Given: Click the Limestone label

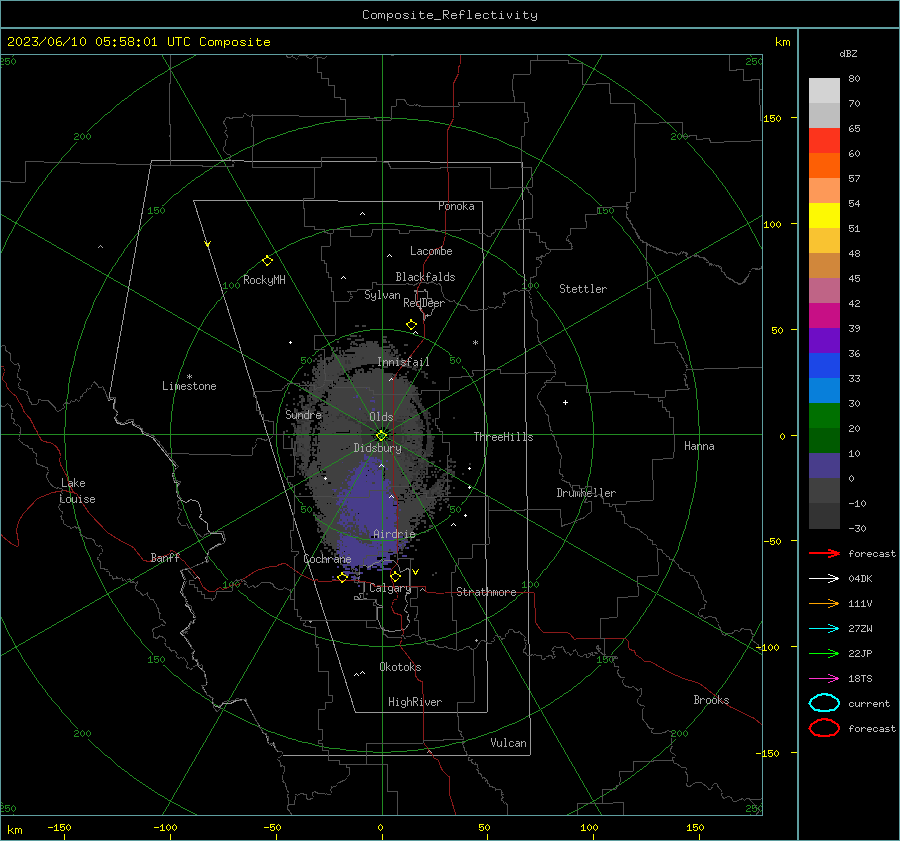Looking at the screenshot, I should coord(189,386).
